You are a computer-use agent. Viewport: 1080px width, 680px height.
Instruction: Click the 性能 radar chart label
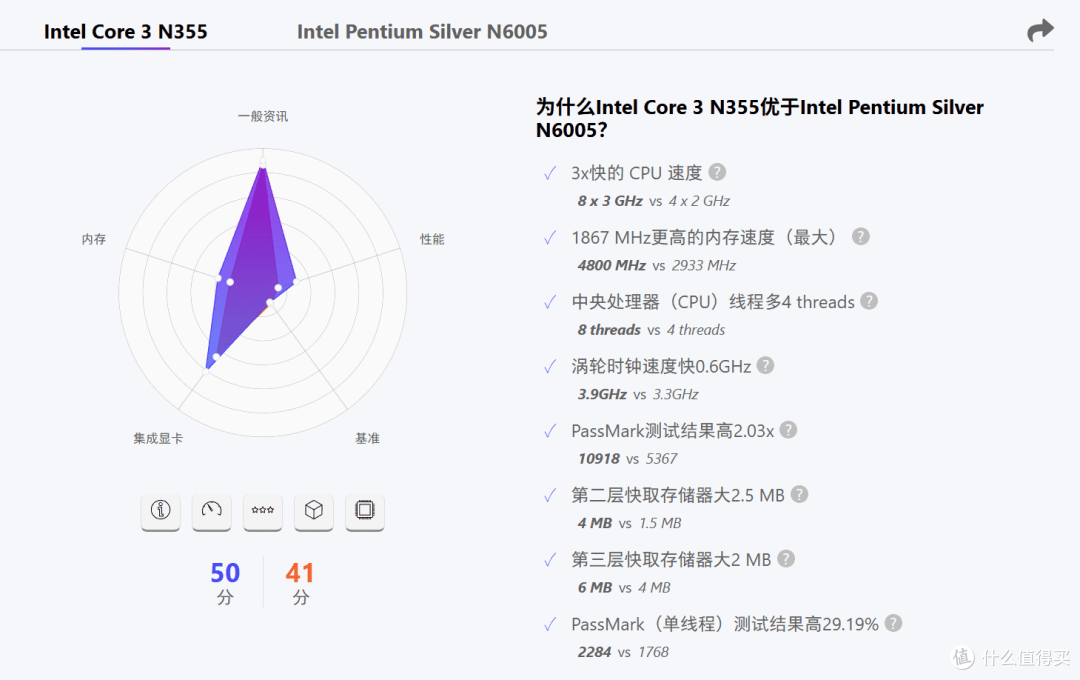[x=432, y=239]
